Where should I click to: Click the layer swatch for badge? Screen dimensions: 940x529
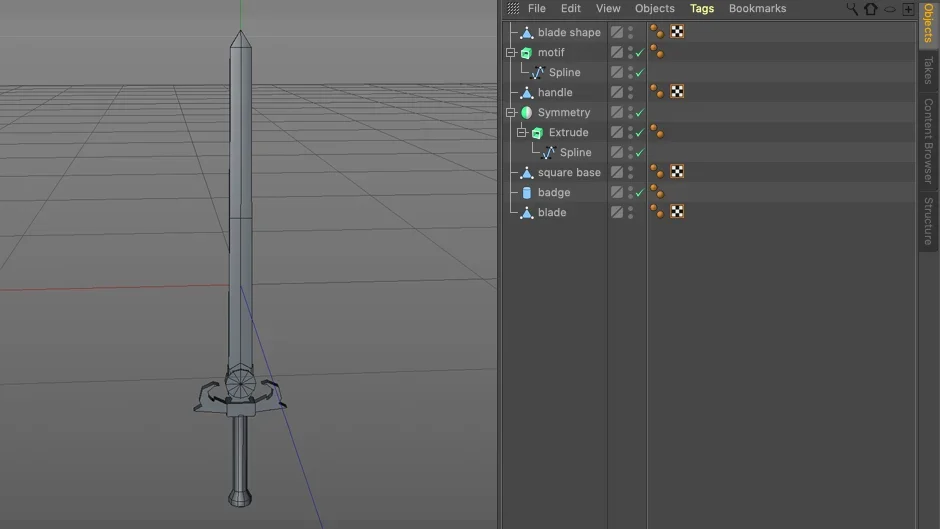pyautogui.click(x=617, y=193)
